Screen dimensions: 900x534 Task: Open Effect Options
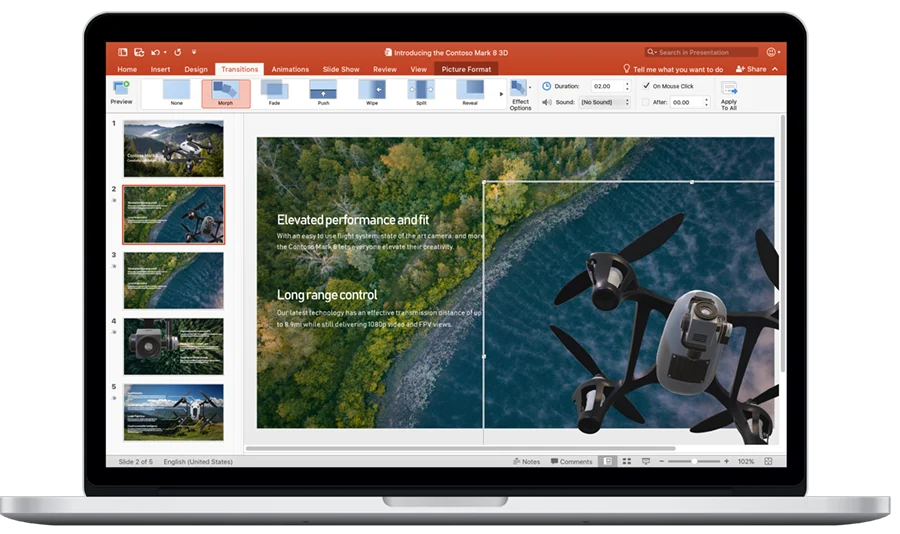pos(520,95)
